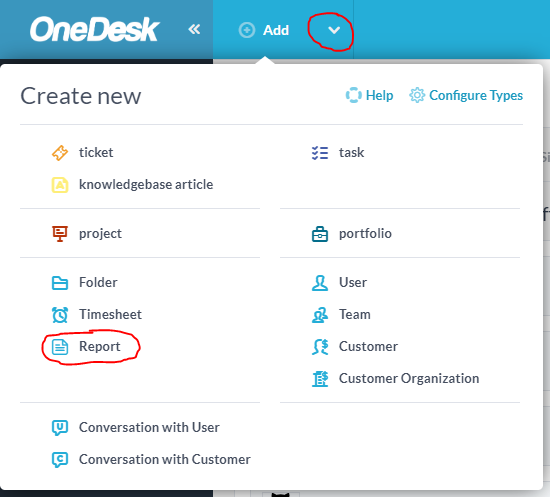Click the Conversation with User bubble icon
This screenshot has width=550, height=497.
pos(60,428)
